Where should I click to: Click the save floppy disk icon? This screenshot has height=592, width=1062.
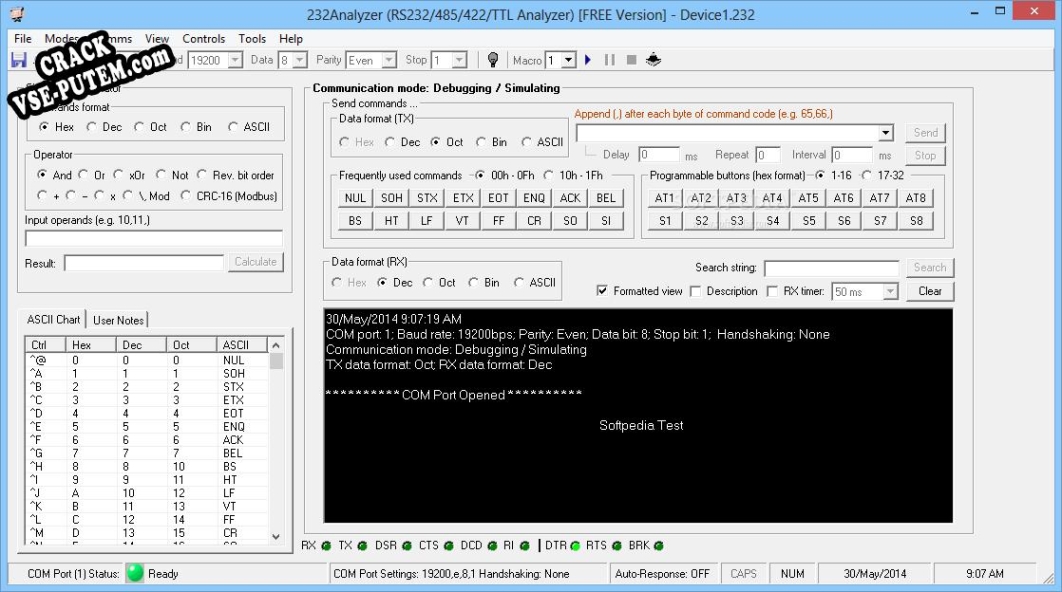19,60
